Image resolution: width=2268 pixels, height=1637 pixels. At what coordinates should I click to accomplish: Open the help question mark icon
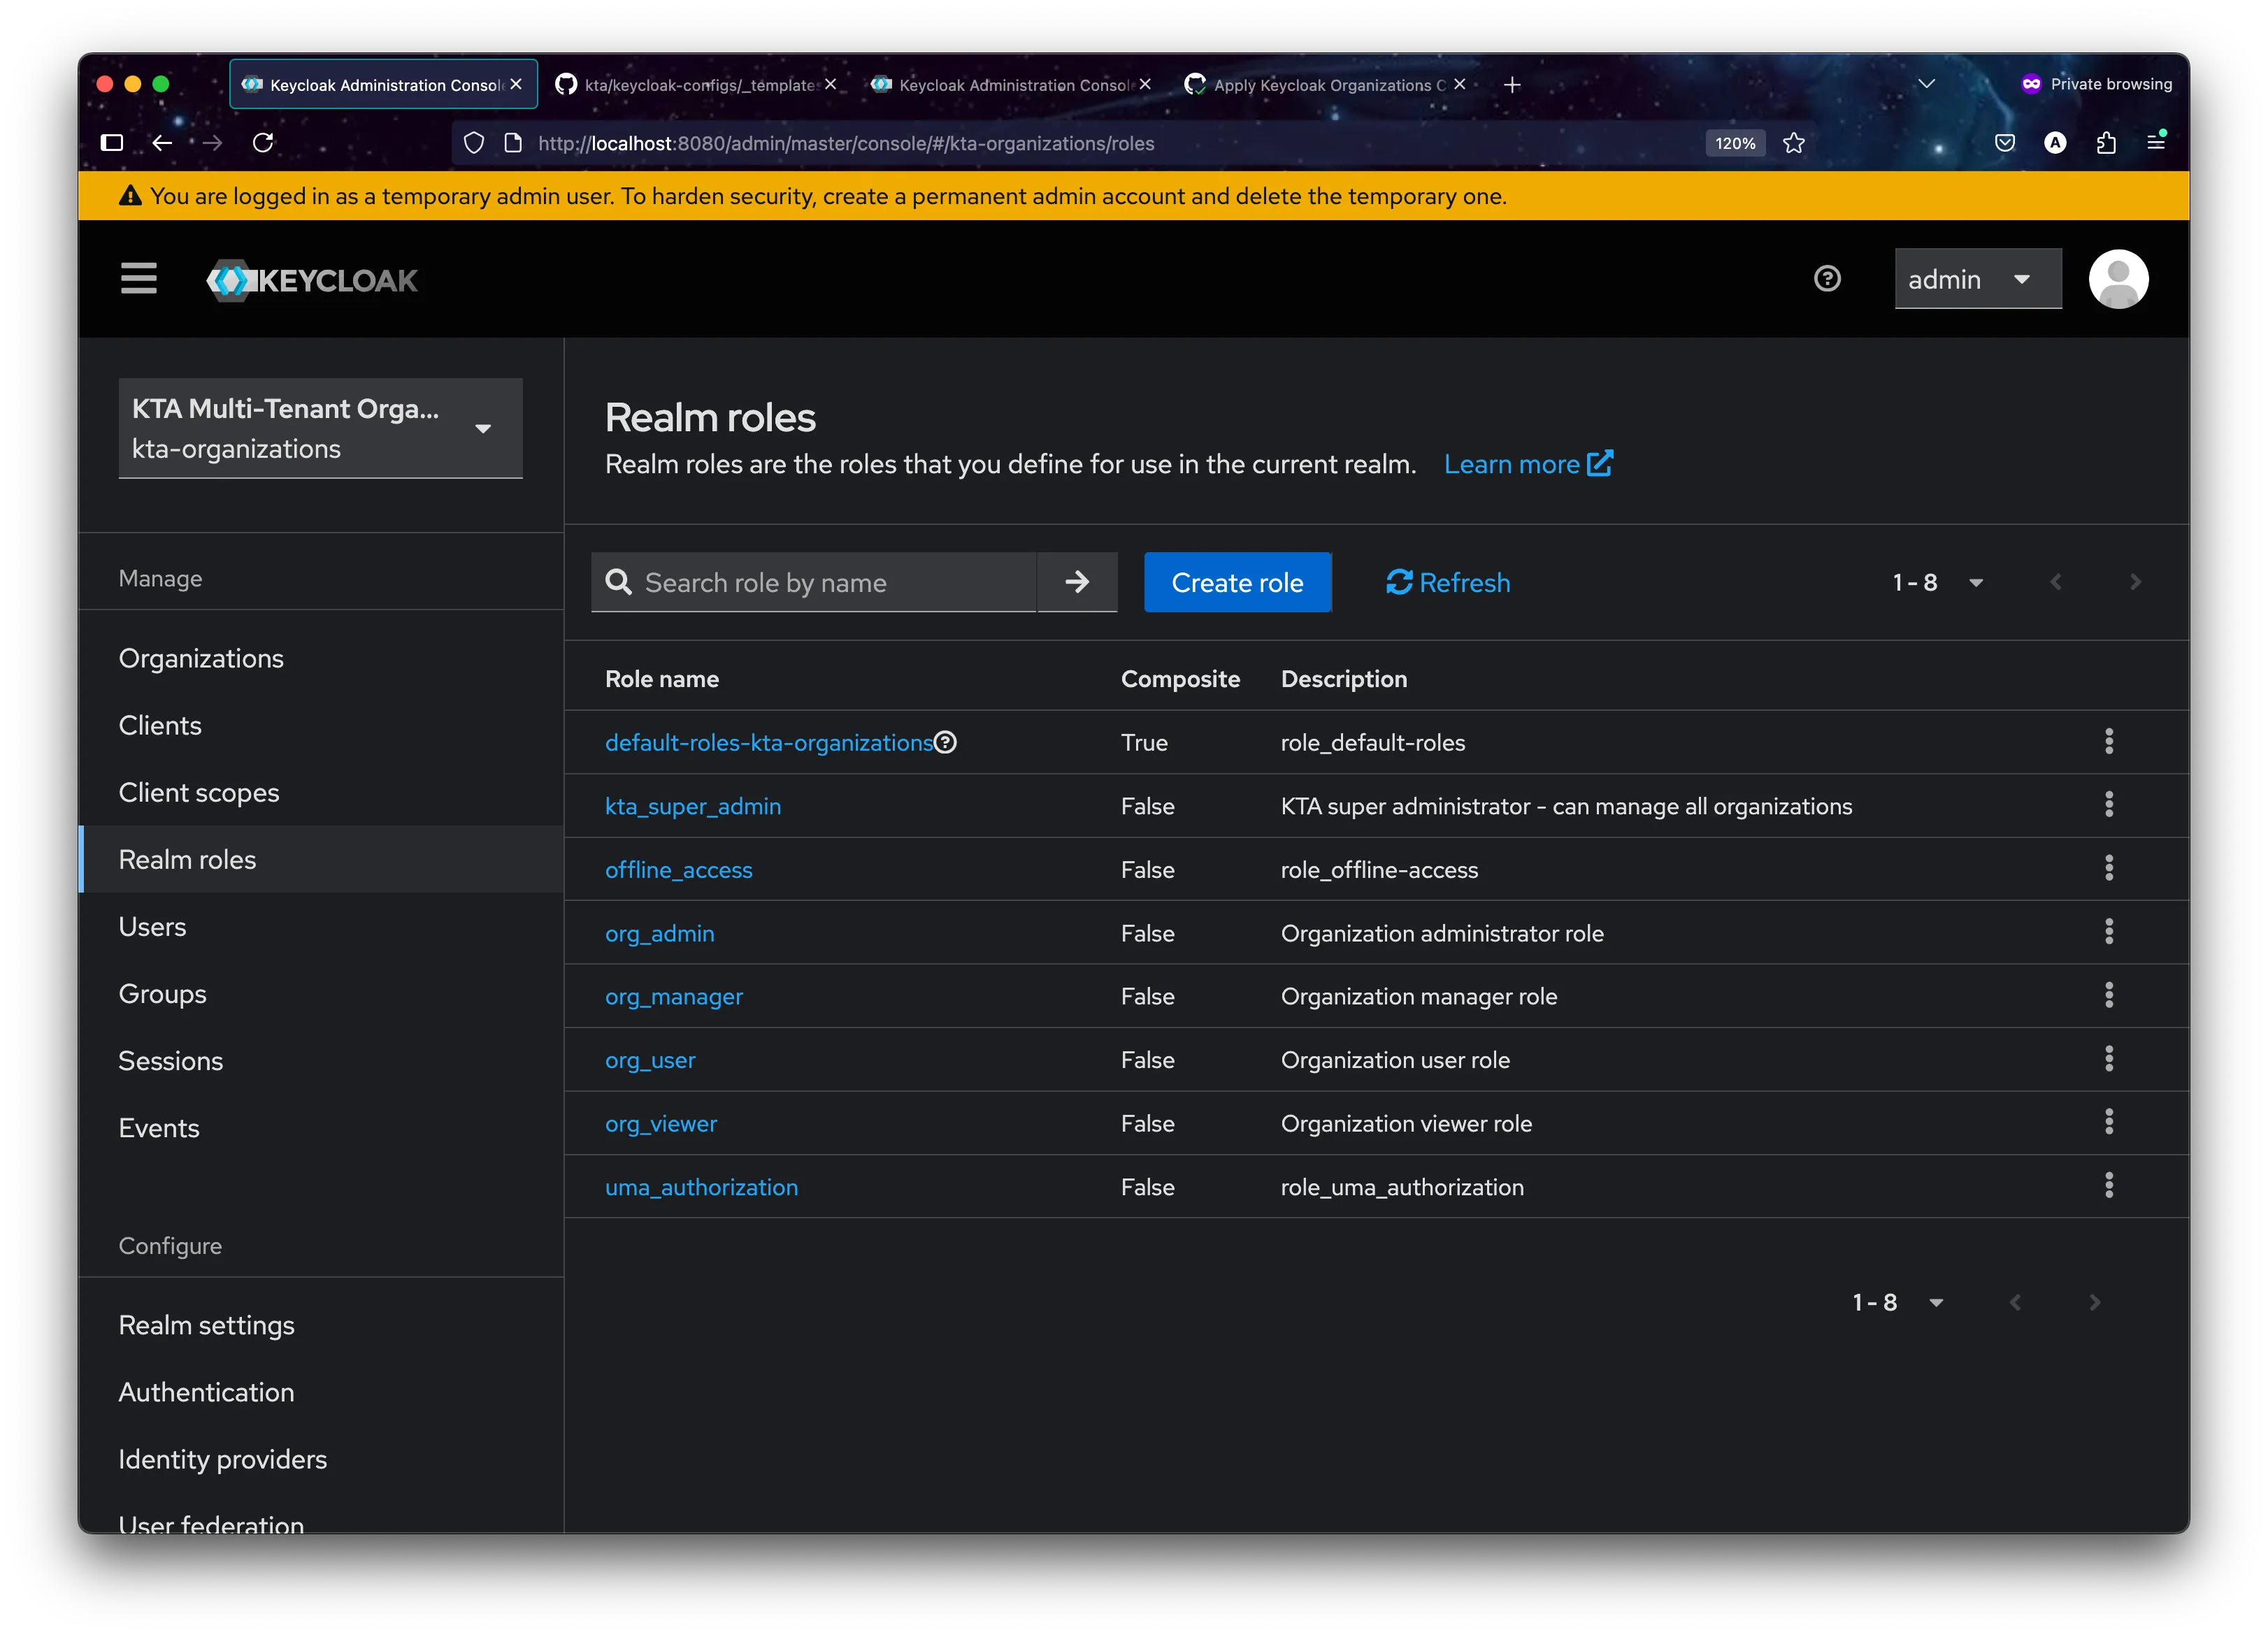1827,278
